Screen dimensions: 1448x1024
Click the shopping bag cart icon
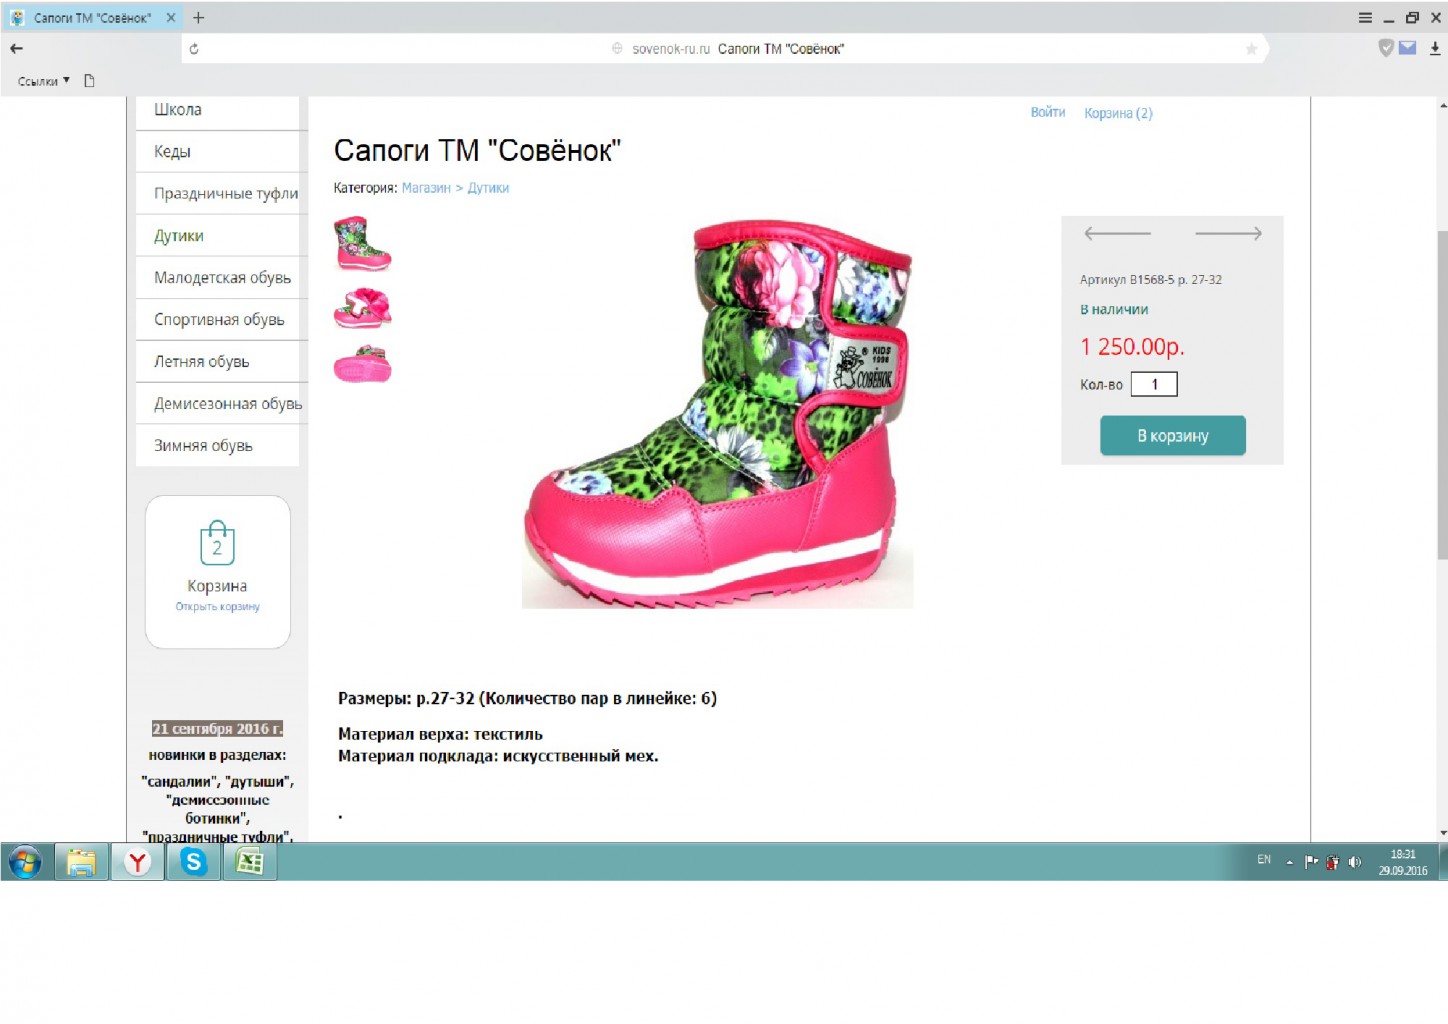[x=217, y=544]
